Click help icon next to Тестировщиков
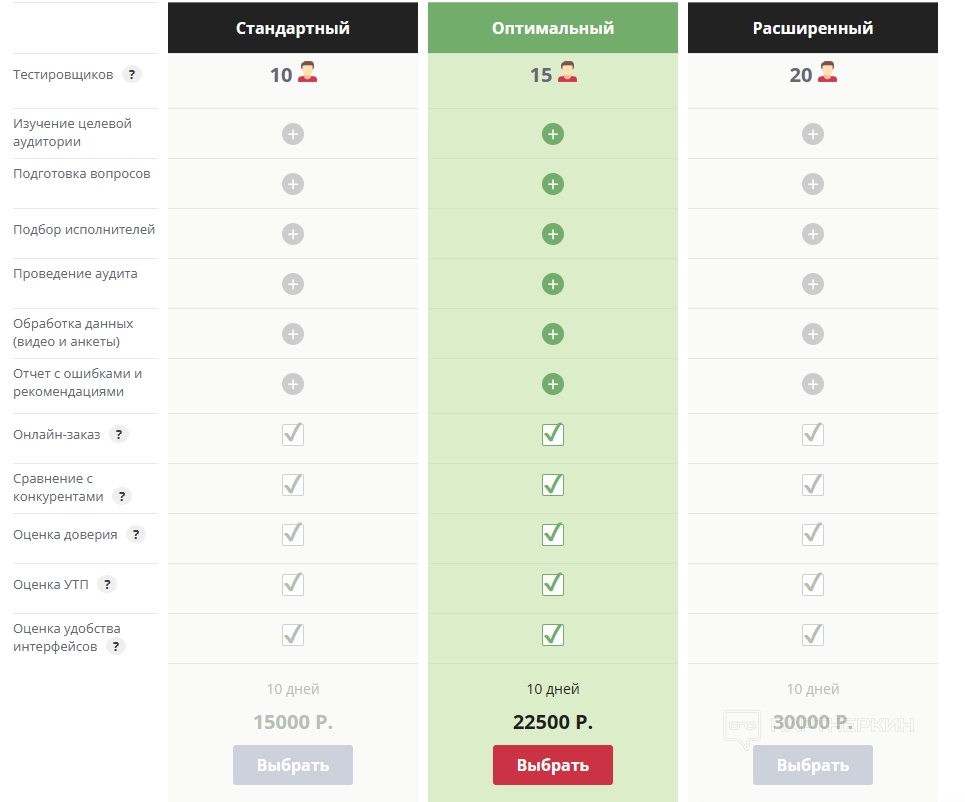The height and width of the screenshot is (802, 965). coord(131,75)
